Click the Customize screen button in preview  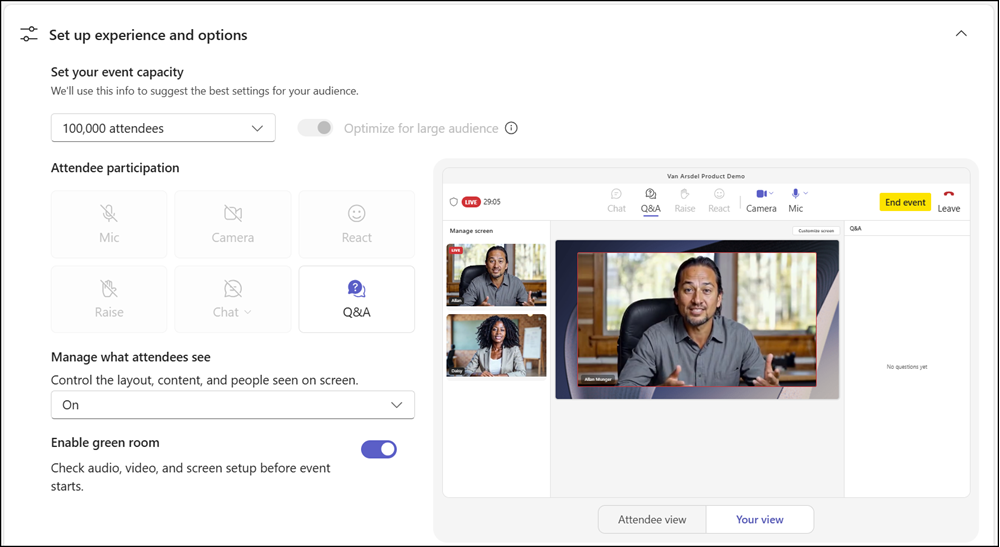816,231
